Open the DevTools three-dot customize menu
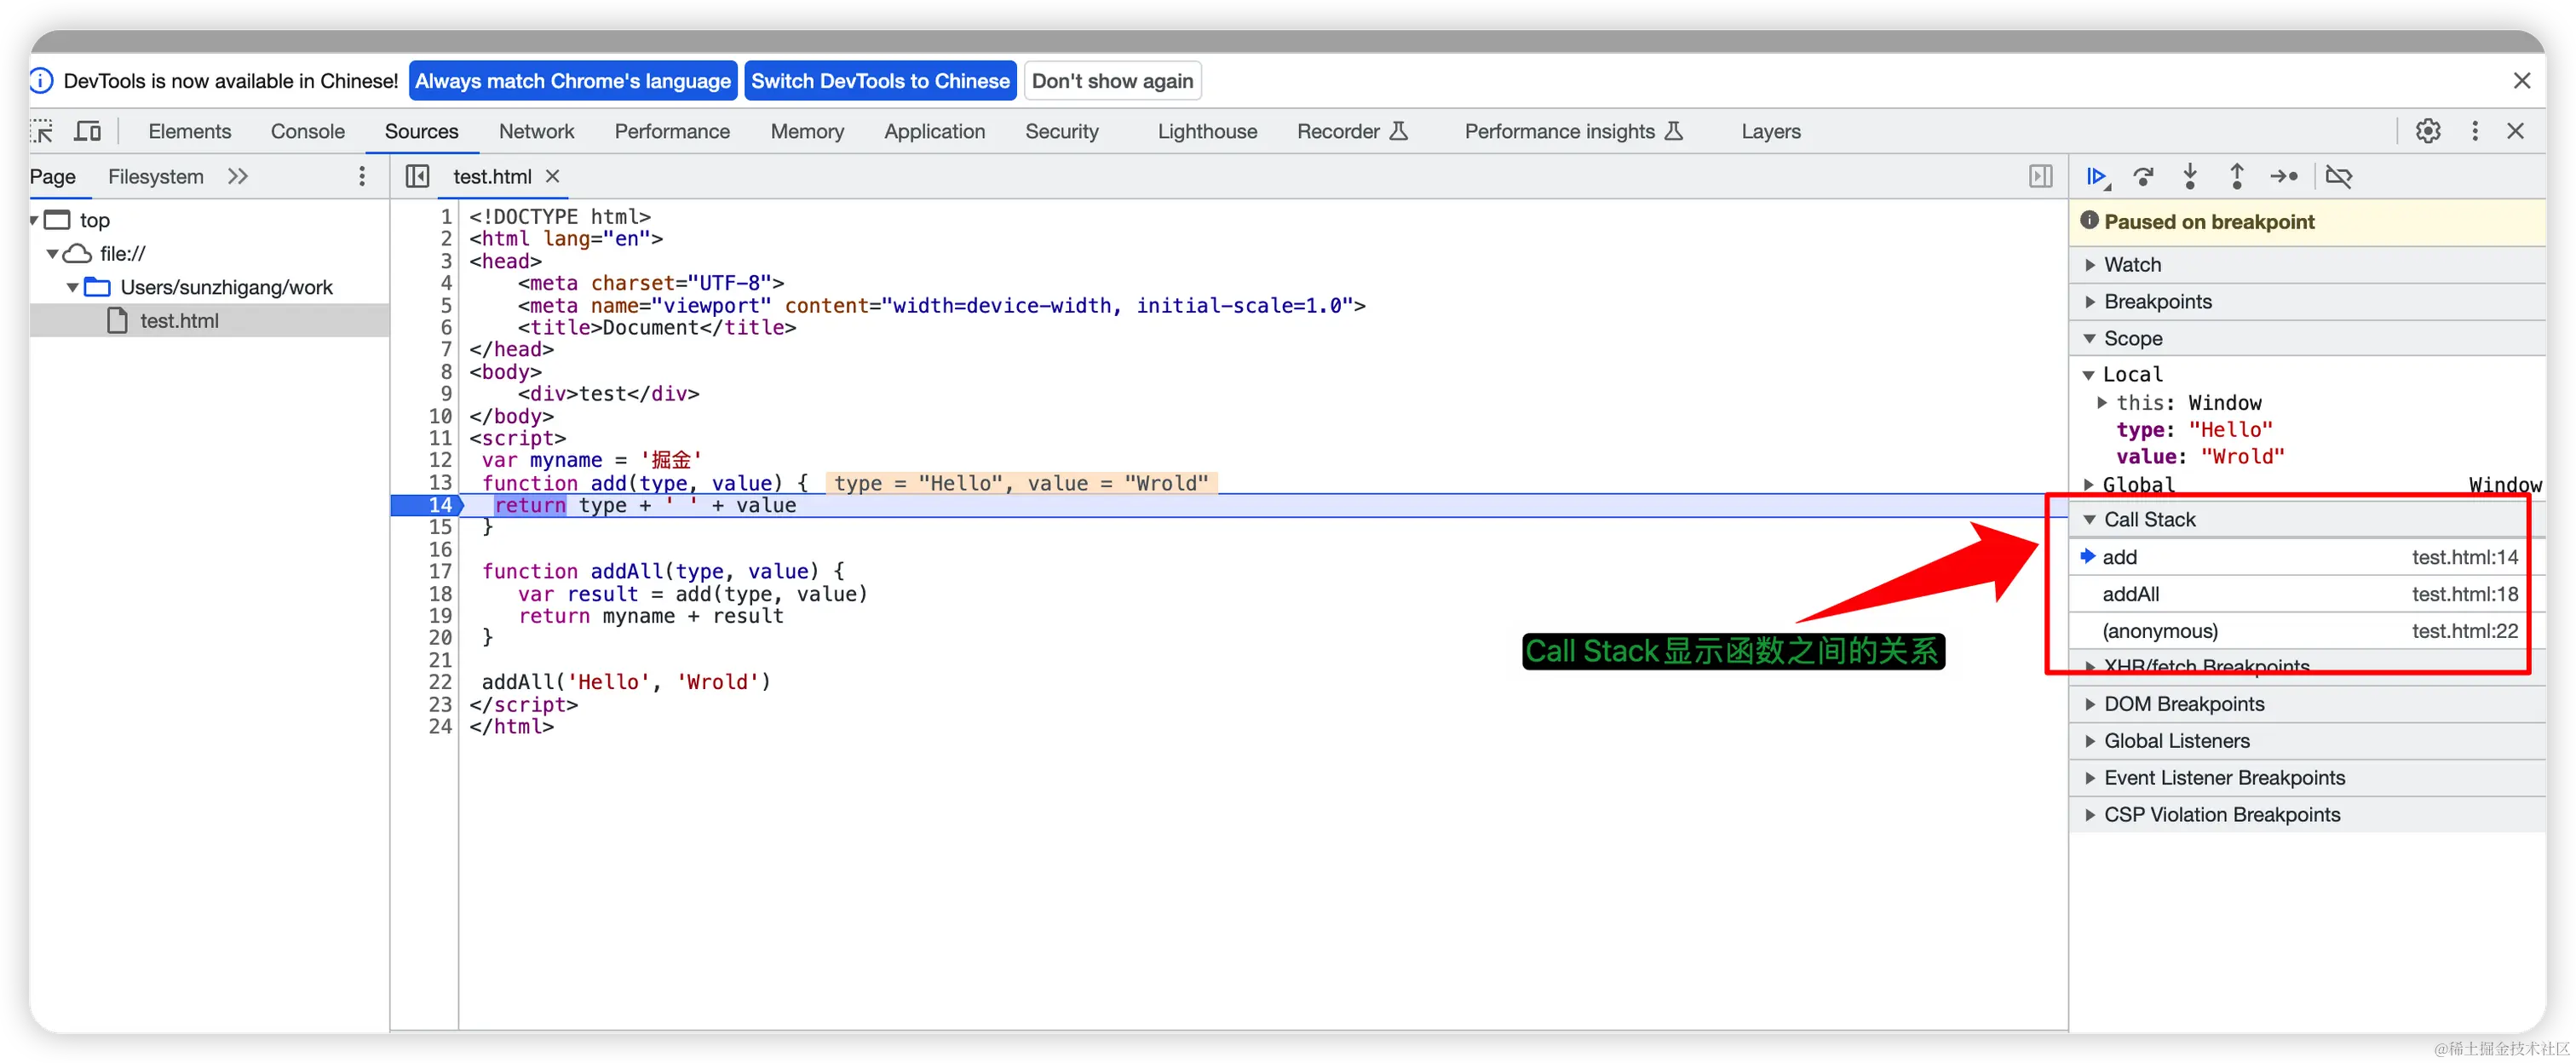 pos(2474,131)
